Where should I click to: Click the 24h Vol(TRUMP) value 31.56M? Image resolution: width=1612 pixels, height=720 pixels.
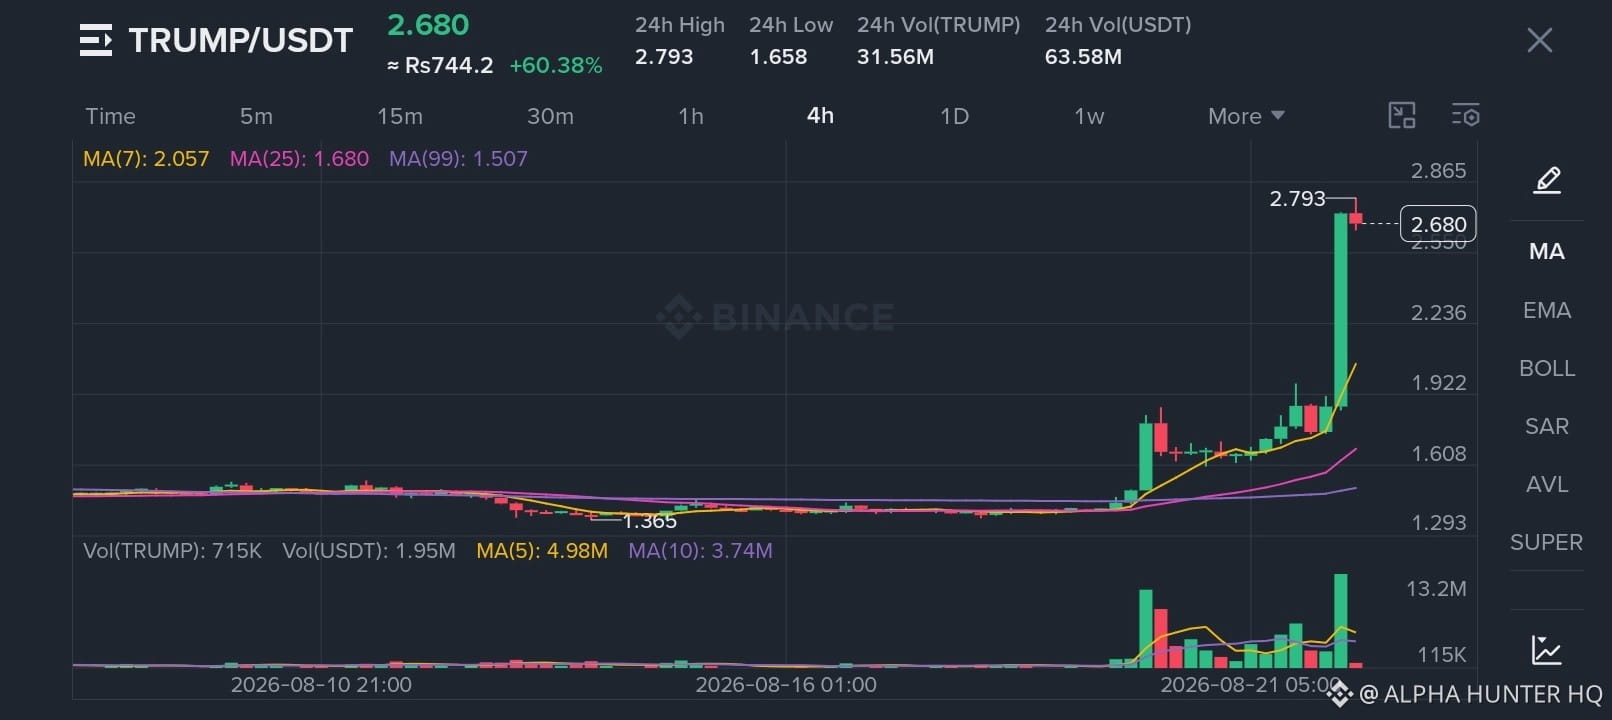tap(895, 57)
